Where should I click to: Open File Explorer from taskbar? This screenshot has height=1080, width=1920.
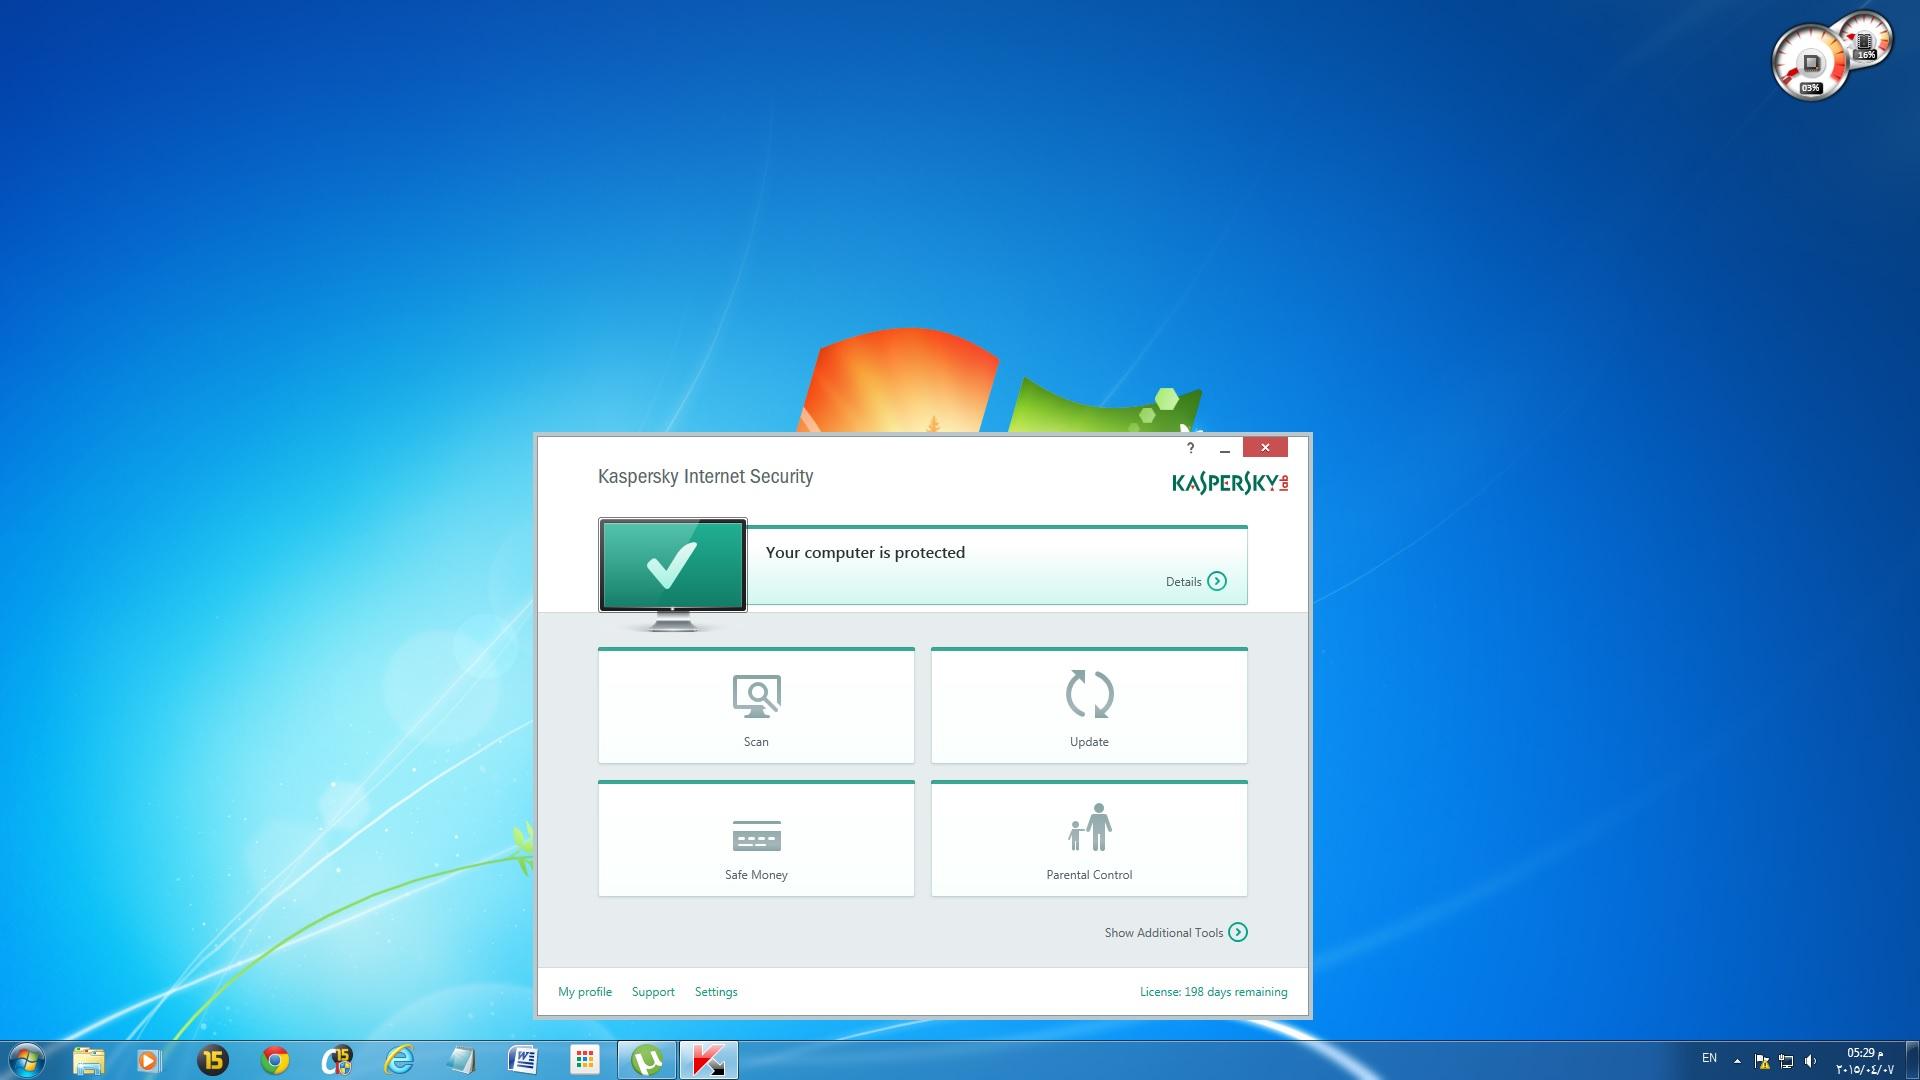pos(89,1060)
